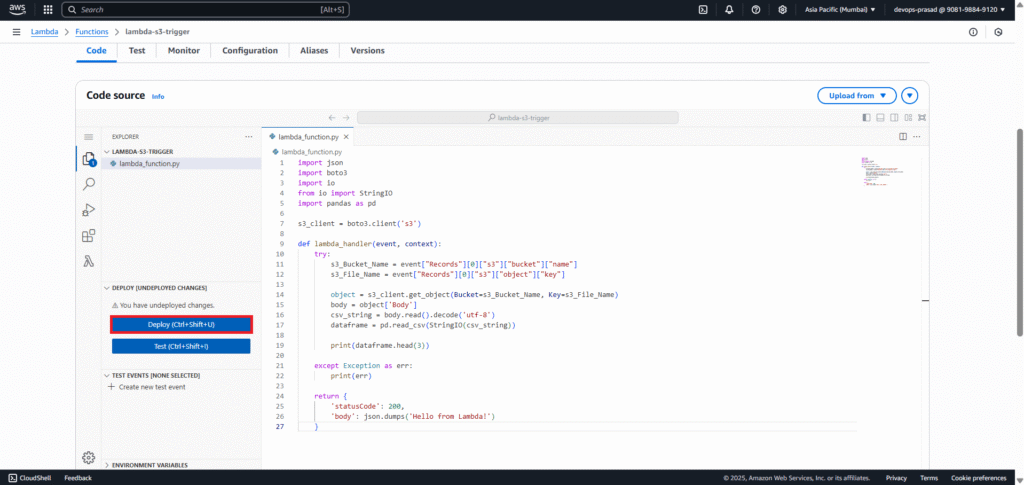Open the AWS console home logo

point(17,10)
